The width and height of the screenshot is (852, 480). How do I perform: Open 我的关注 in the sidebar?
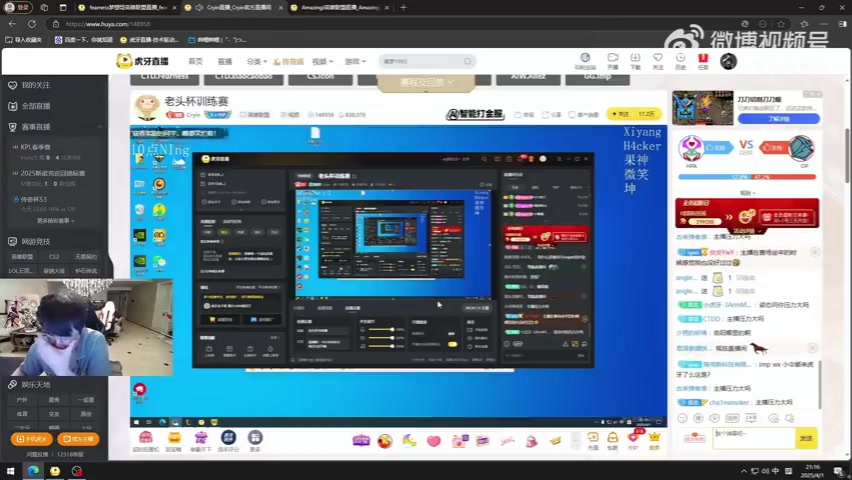tap(35, 85)
